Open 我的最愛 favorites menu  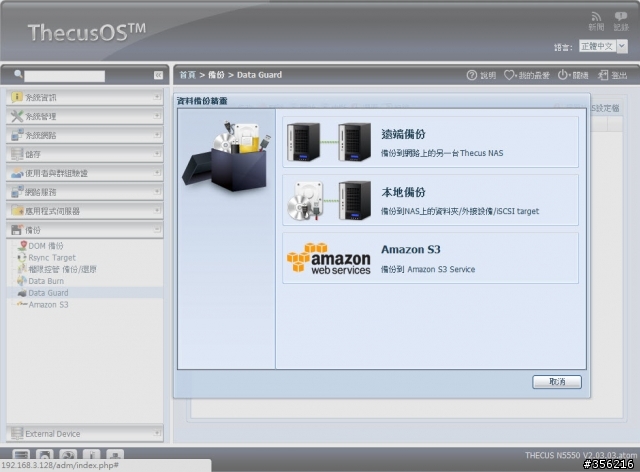click(527, 75)
